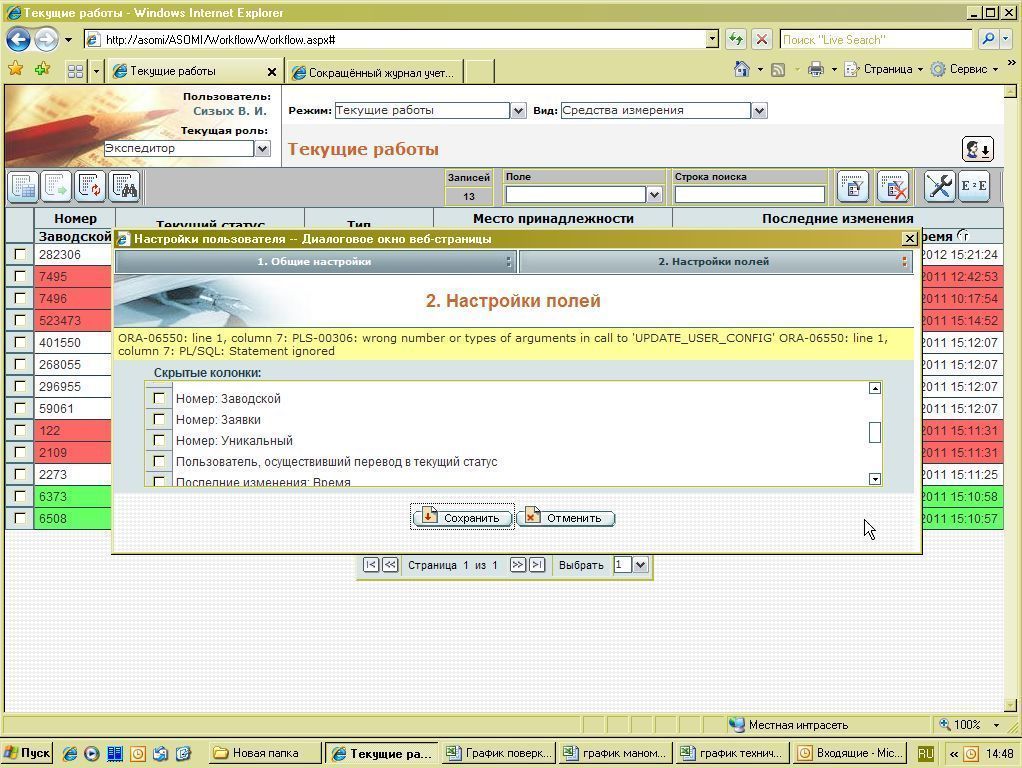This screenshot has height=768, width=1022.
Task: Click the browser print icon
Action: click(815, 70)
